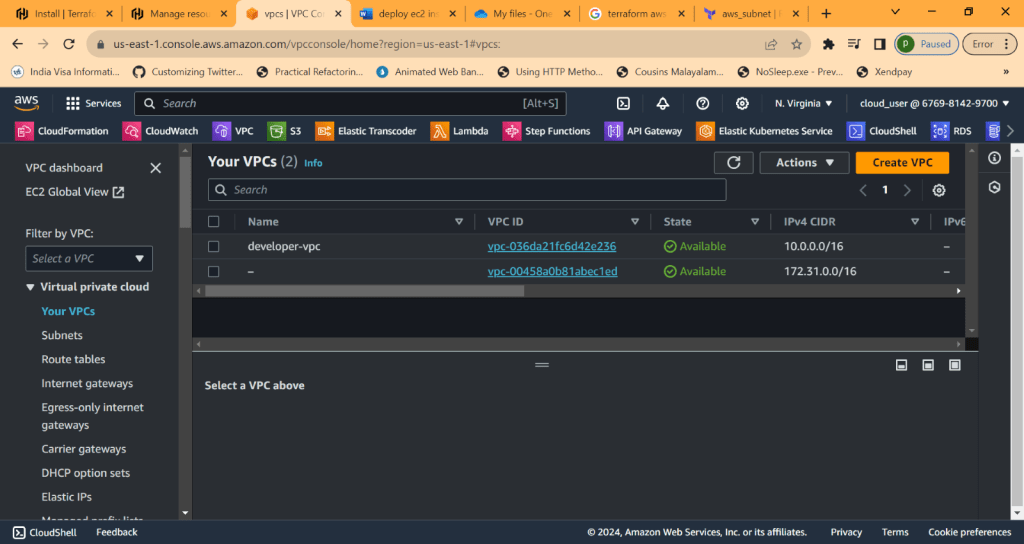Open the N. Virginia region selector
This screenshot has width=1024, height=544.
pos(803,103)
